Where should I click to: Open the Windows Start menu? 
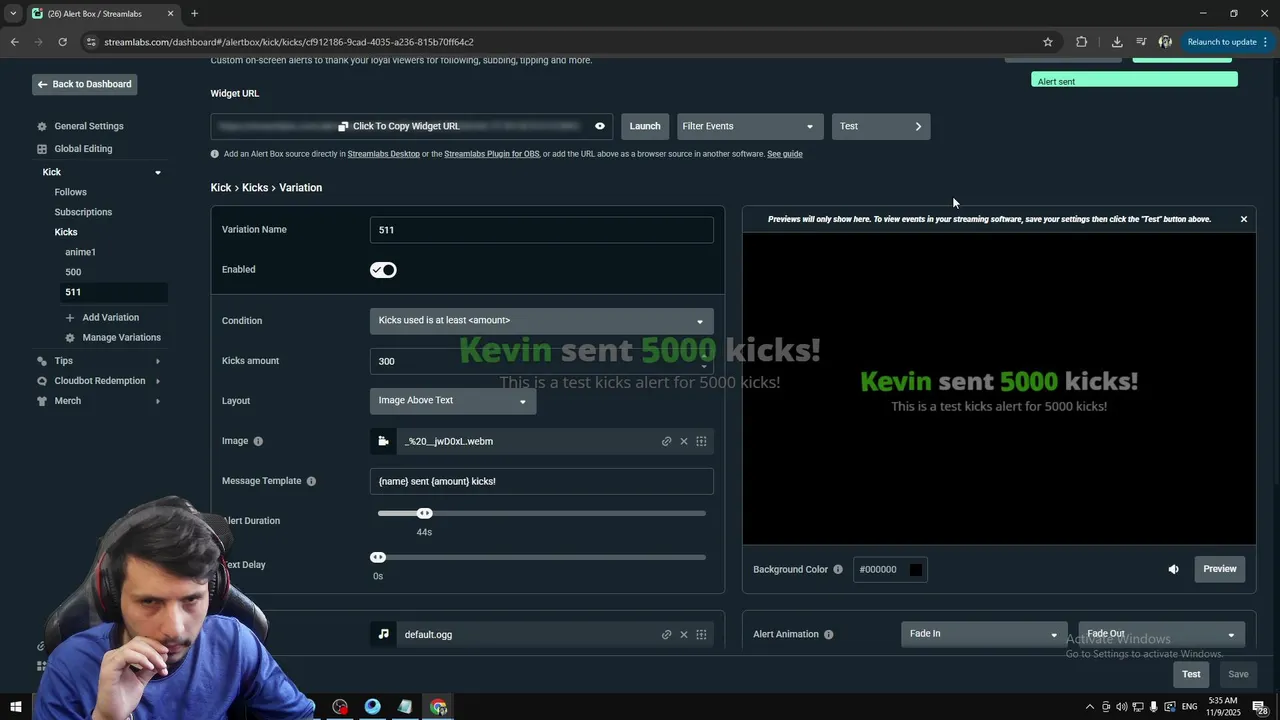(16, 707)
